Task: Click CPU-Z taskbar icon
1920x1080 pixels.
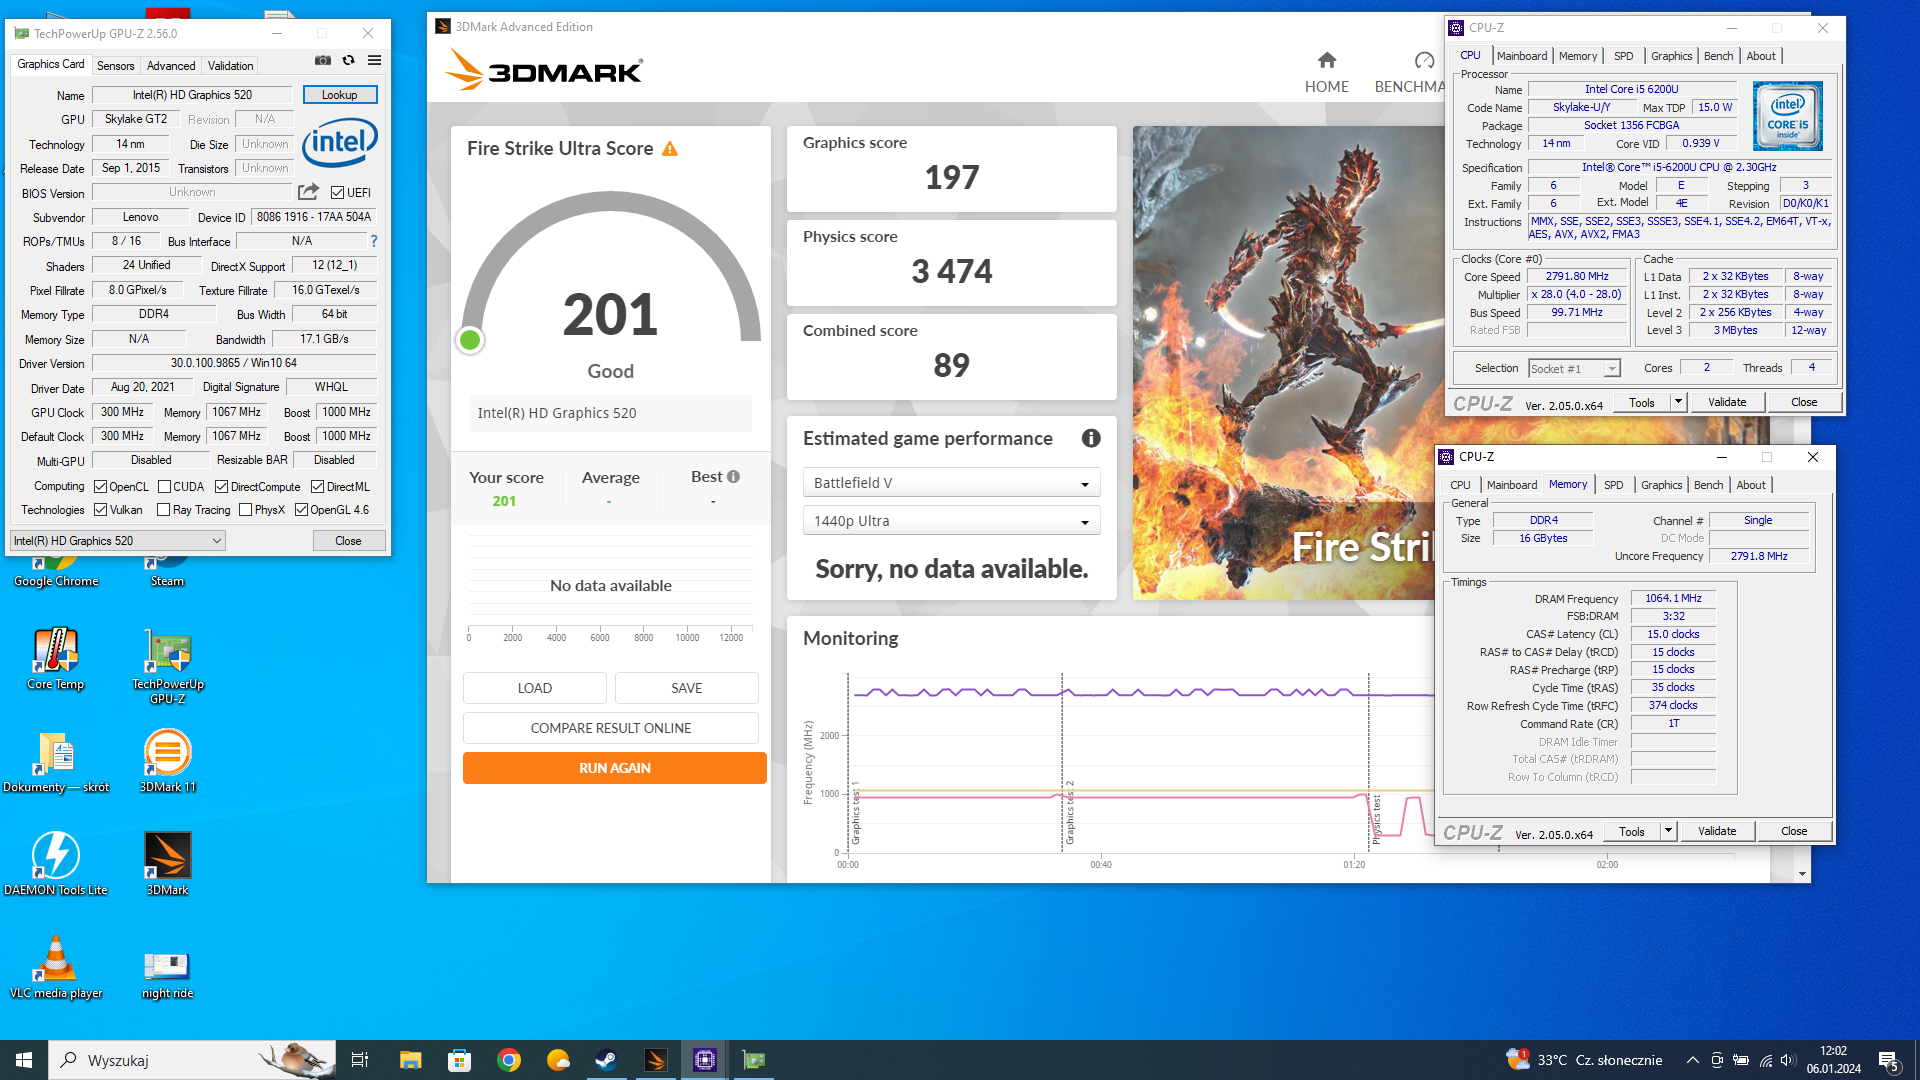Action: click(705, 1060)
